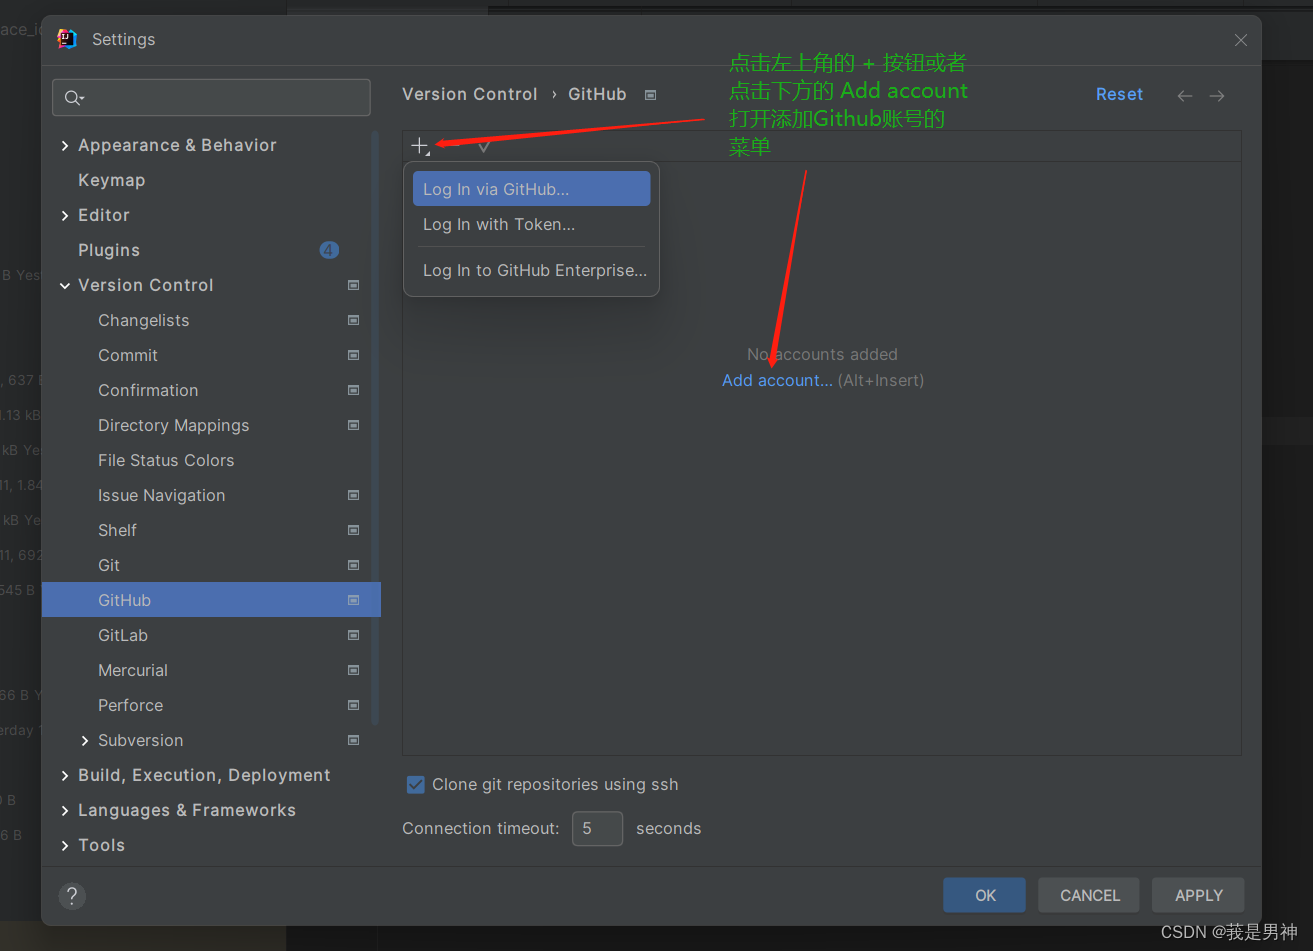Collapse the Version Control section

click(65, 286)
